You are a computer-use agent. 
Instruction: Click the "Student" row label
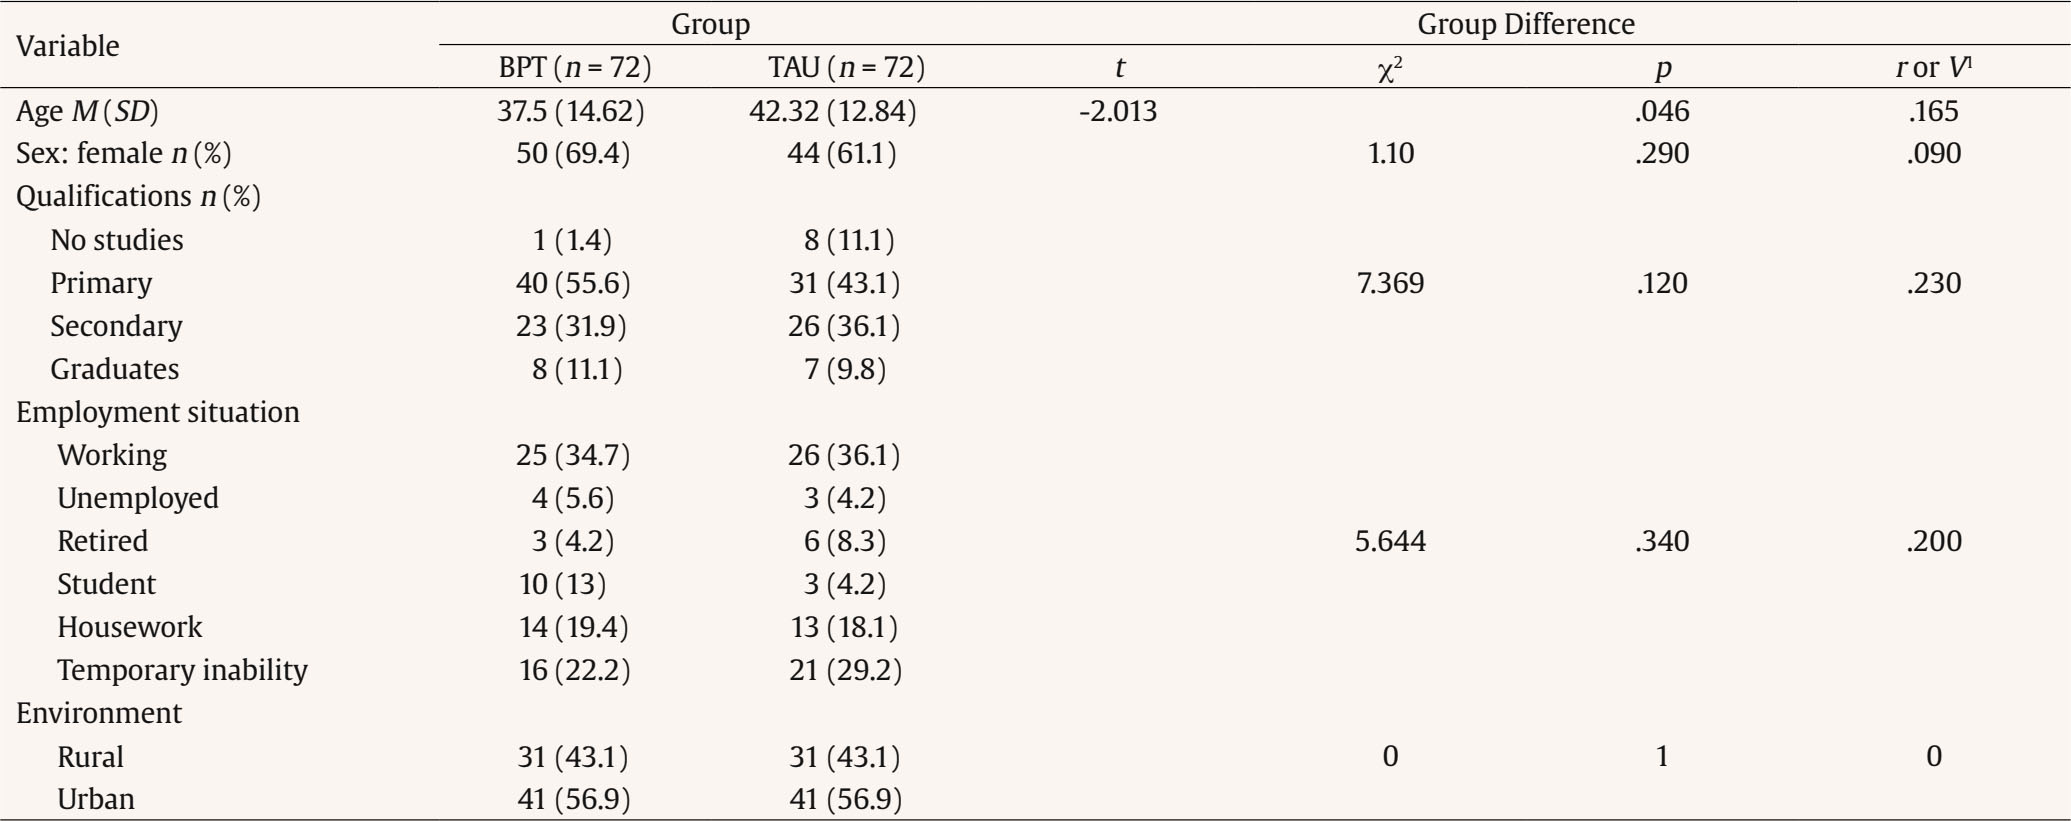(106, 584)
